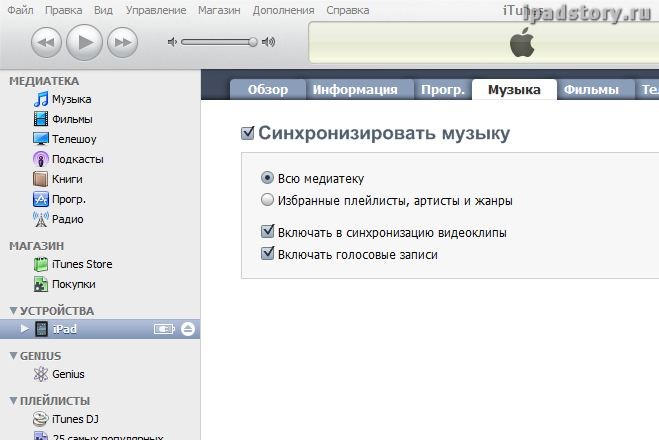Viewport: 659px width, 440px height.
Task: Switch to the Прогр. tab
Action: (443, 90)
